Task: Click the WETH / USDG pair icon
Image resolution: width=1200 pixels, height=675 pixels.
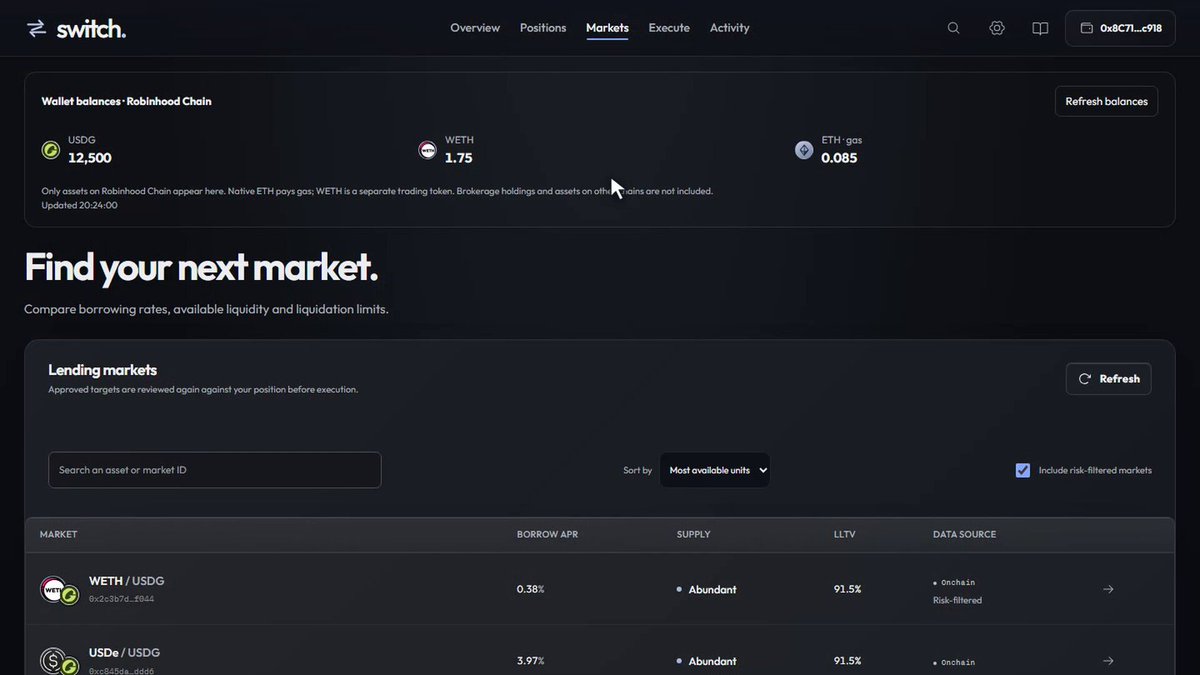Action: click(60, 590)
